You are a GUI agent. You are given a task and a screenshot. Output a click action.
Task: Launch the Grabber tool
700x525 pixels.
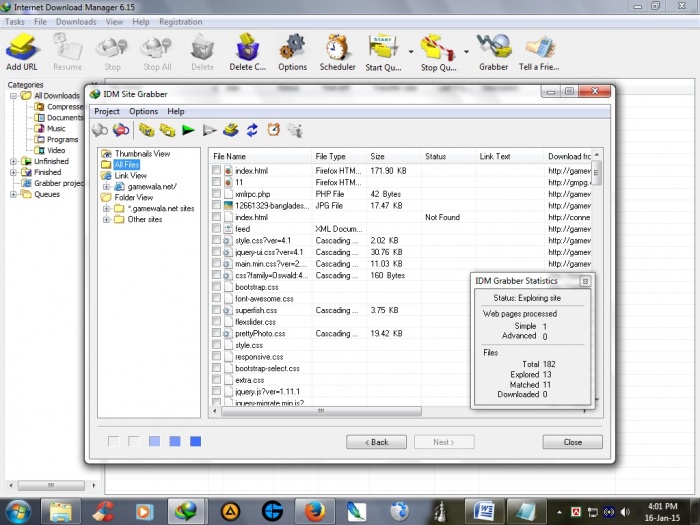pos(493,50)
